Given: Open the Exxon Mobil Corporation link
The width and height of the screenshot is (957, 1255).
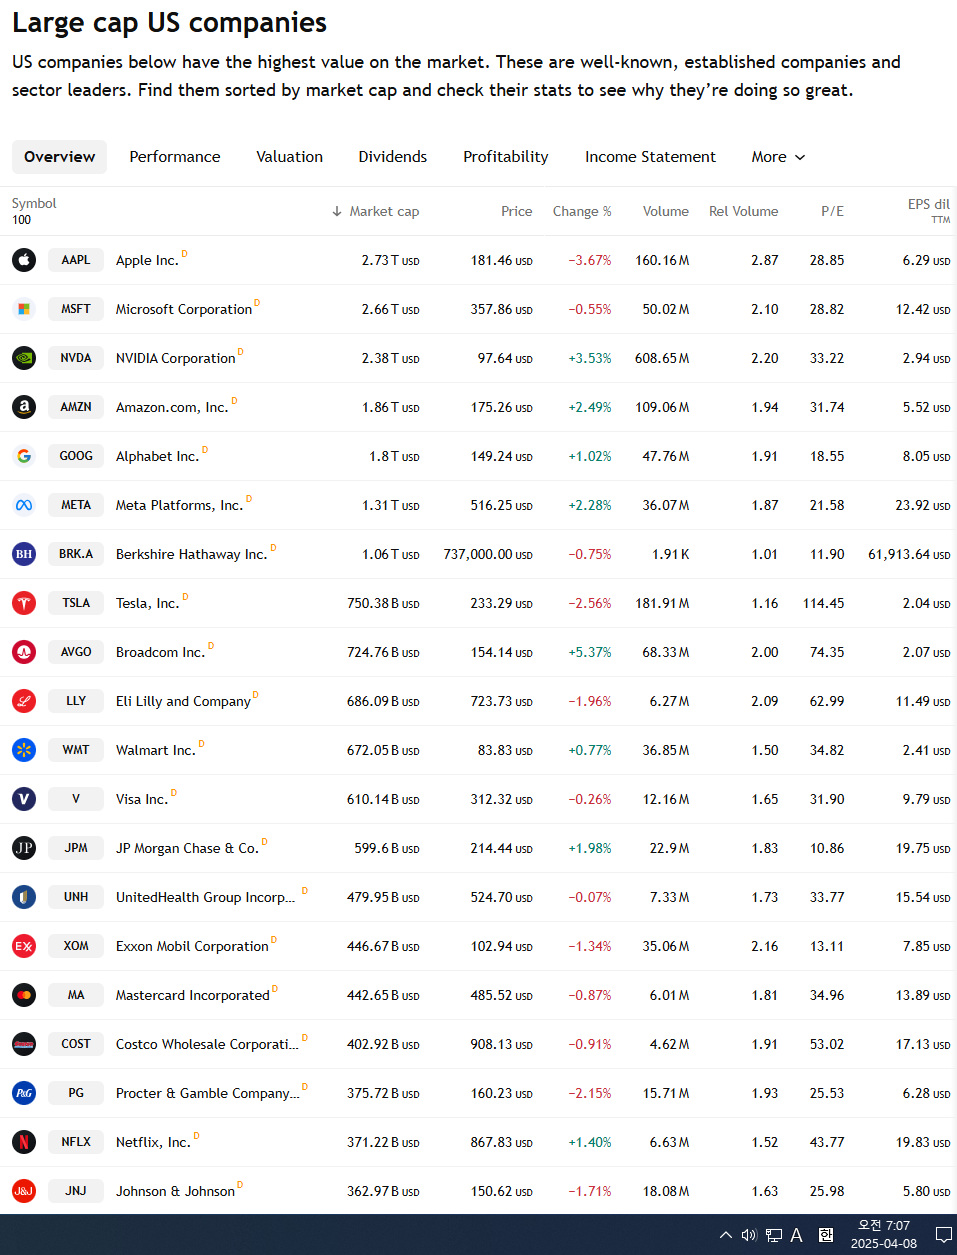Looking at the screenshot, I should [192, 947].
